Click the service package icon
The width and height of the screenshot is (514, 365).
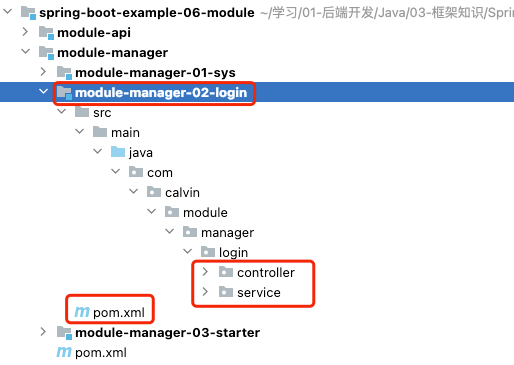(x=226, y=292)
